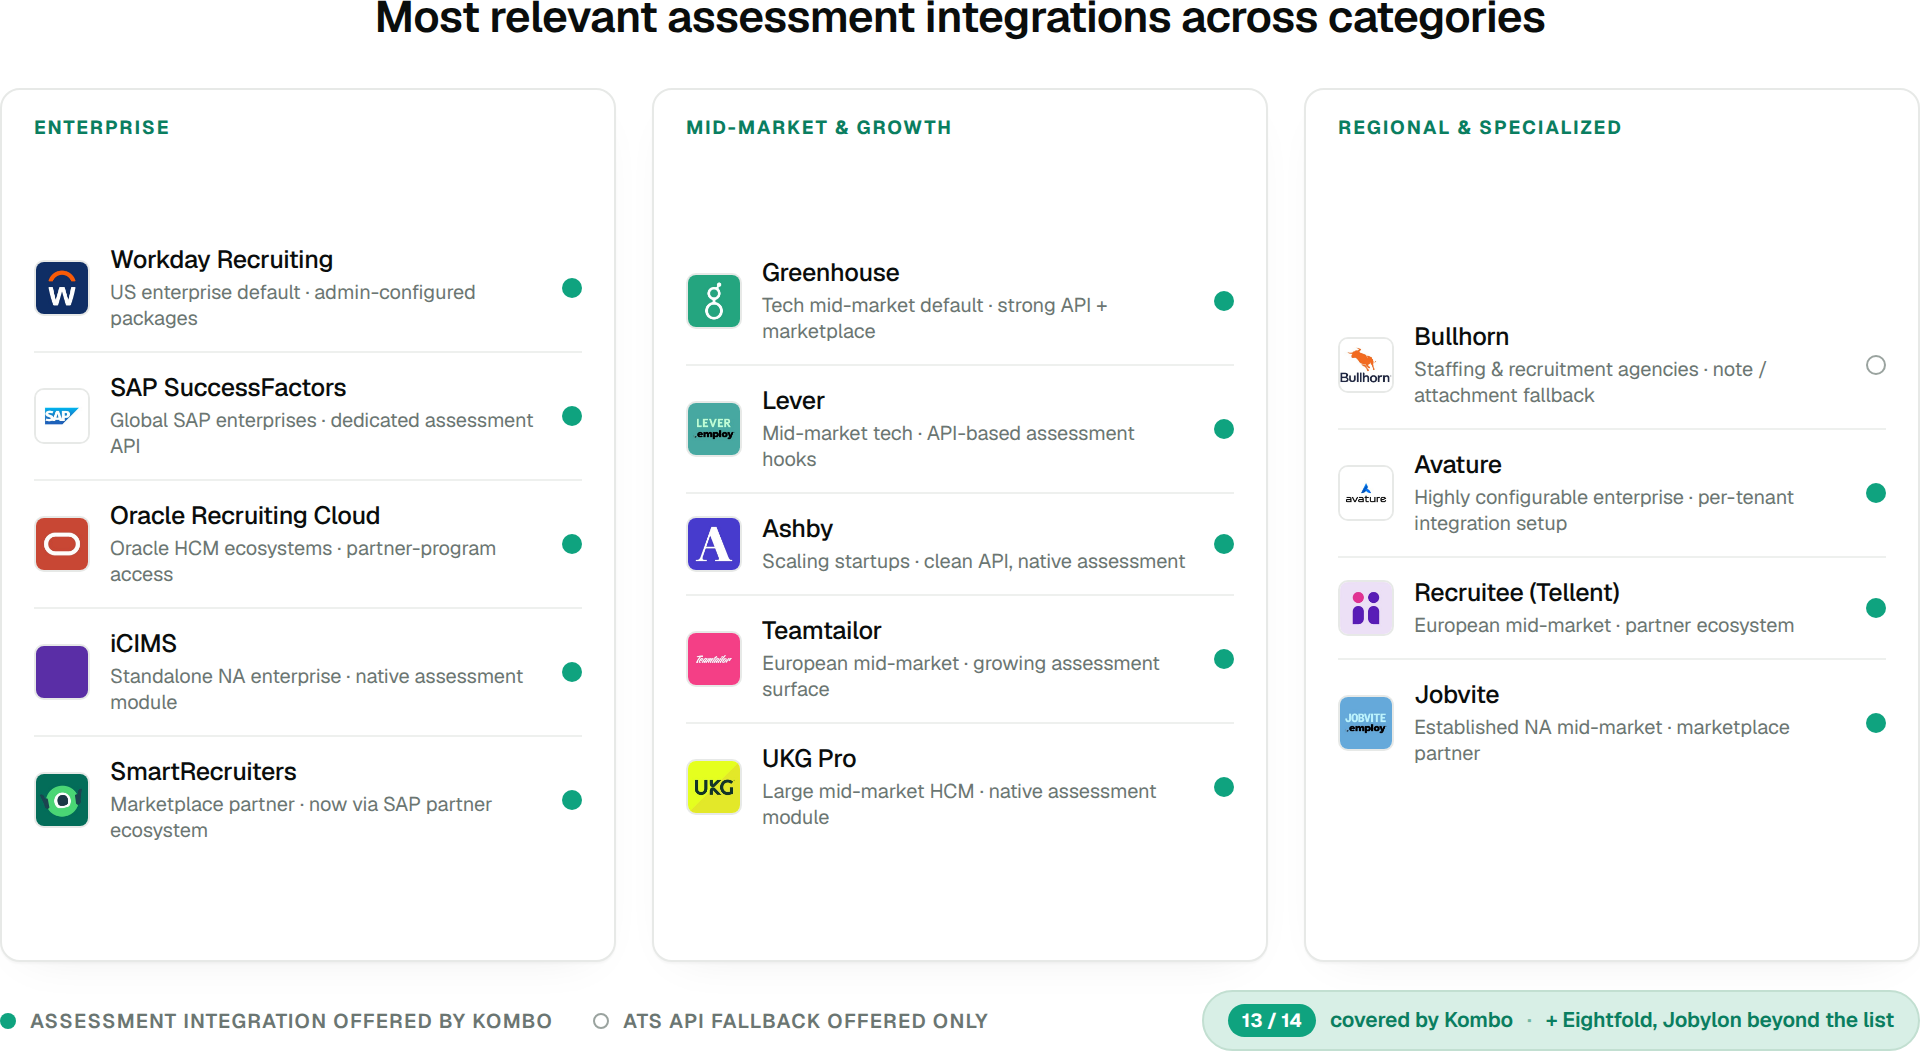The image size is (1920, 1051).
Task: Click the iCIMS green status dot
Action: coord(572,672)
